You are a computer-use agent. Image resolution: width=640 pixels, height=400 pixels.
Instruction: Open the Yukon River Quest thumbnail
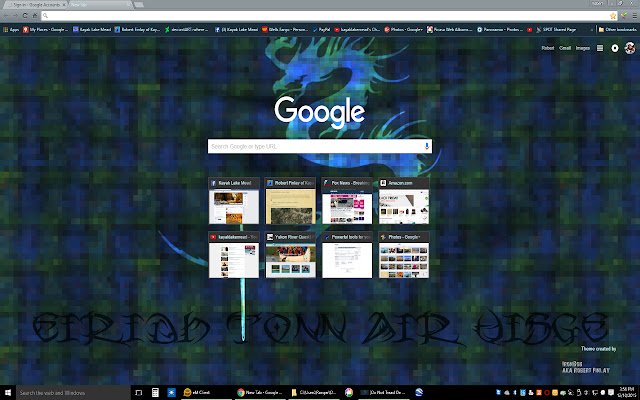(x=291, y=255)
